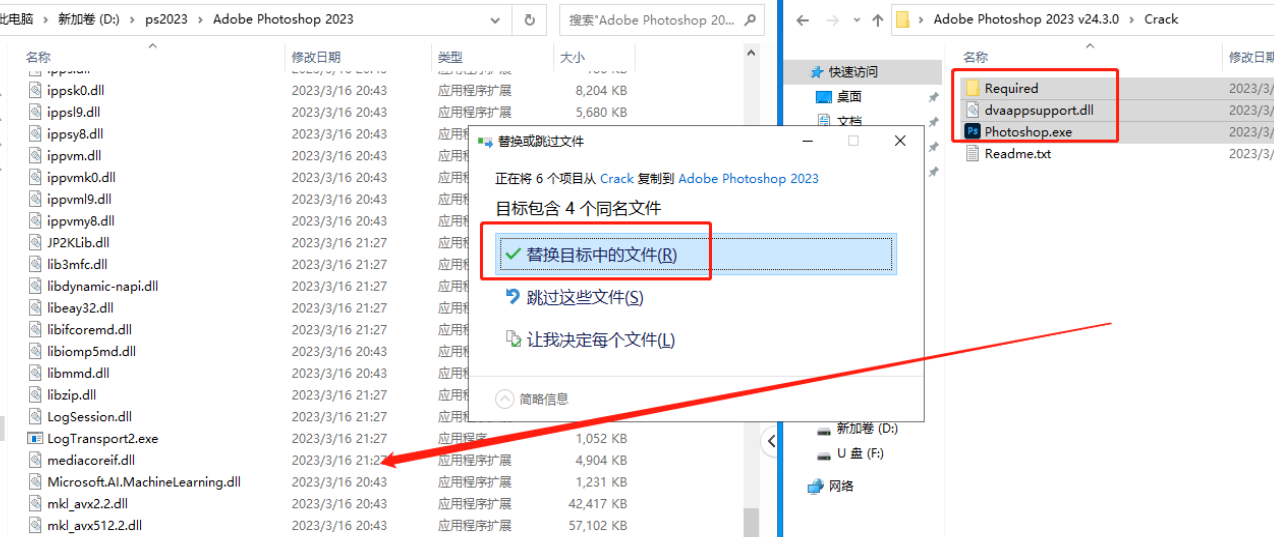
Task: Sort the left list by 修改日期 column
Action: pos(316,57)
